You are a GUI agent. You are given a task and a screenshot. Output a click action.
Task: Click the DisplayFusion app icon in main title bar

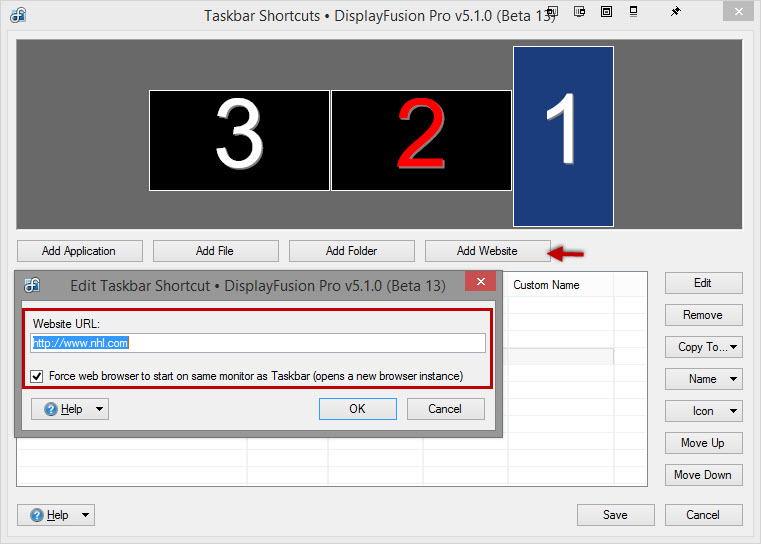click(17, 15)
